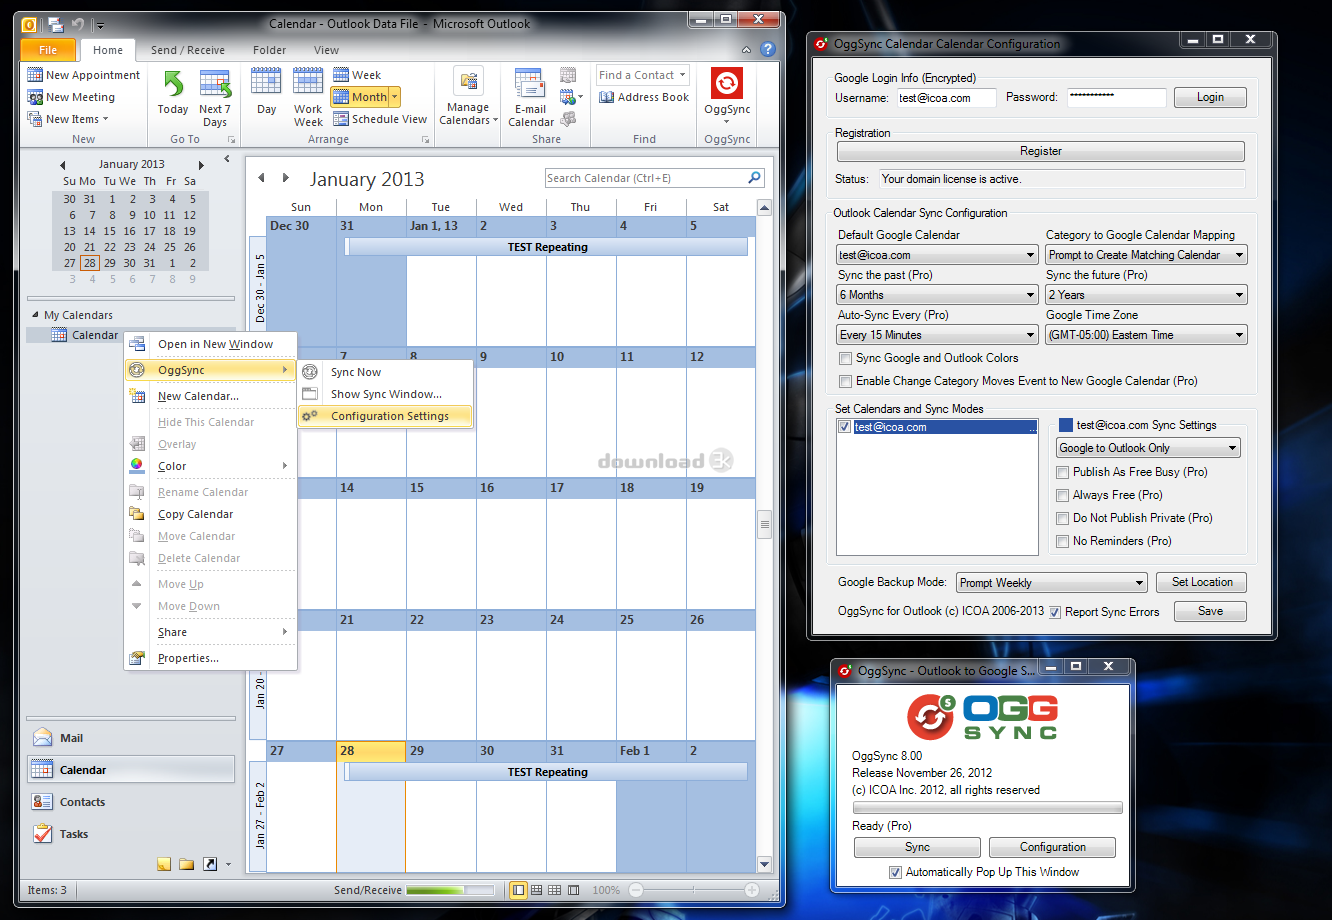Open Category to Google Calendar Mapping dropdown
The height and width of the screenshot is (920, 1332).
point(1147,255)
